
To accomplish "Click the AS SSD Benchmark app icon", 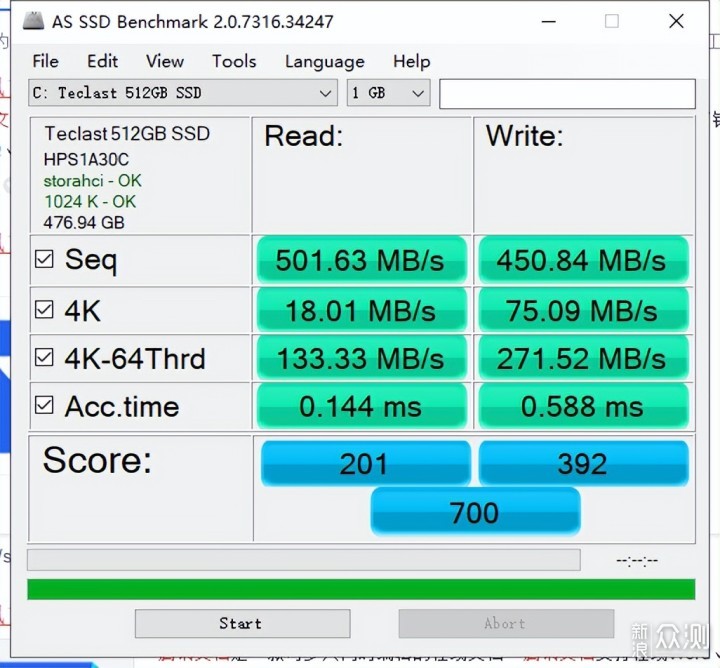I will pos(34,21).
